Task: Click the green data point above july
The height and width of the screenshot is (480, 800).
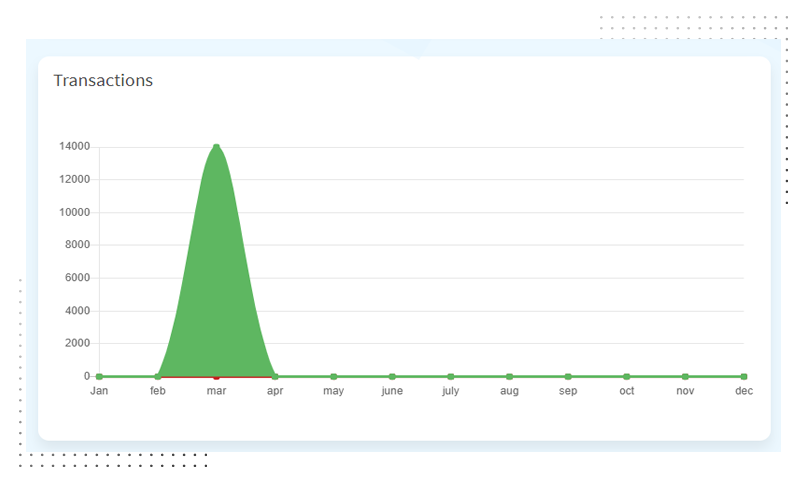Action: pyautogui.click(x=451, y=376)
